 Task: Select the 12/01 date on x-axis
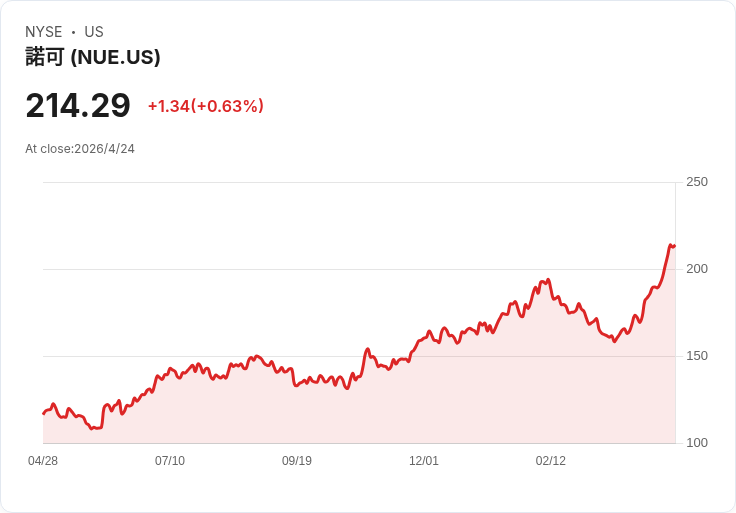click(424, 461)
